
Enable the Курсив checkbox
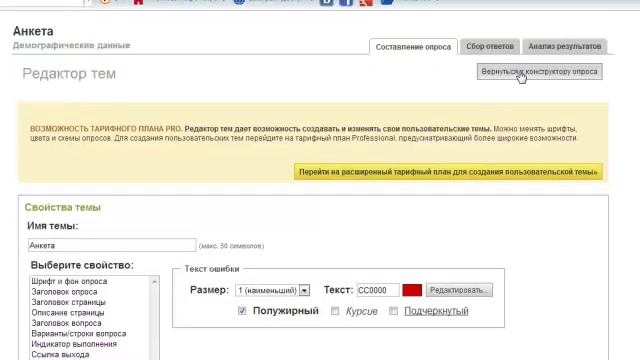click(335, 311)
